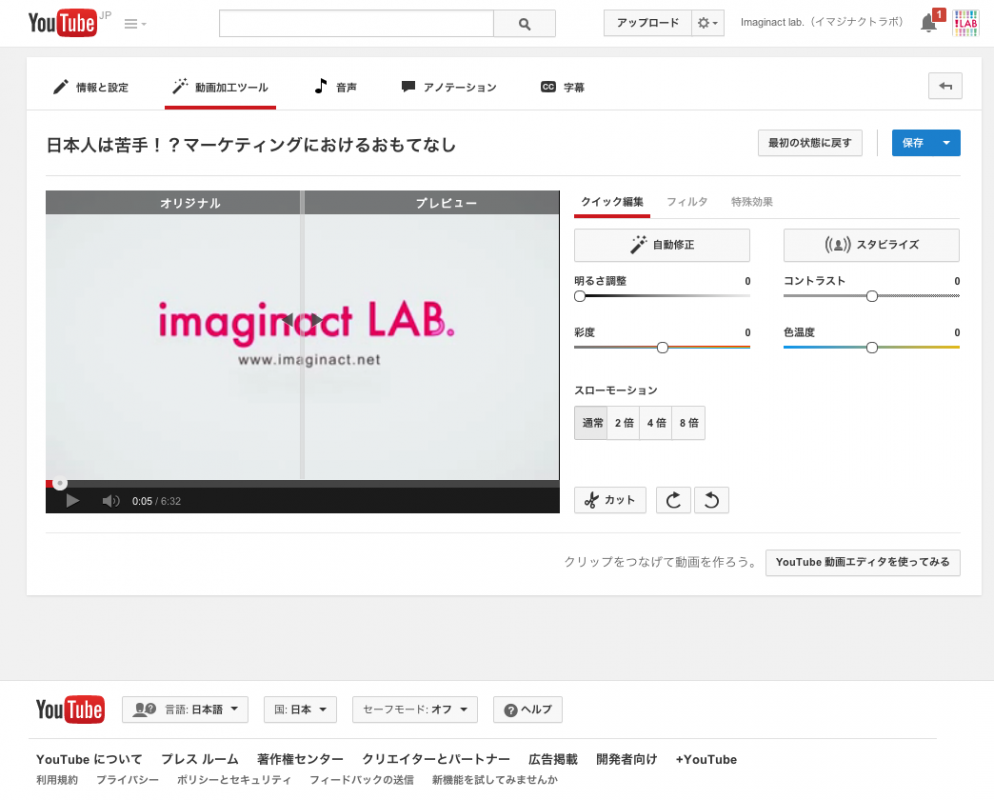Select 通常 normal speed
994x800 pixels.
pyautogui.click(x=591, y=423)
